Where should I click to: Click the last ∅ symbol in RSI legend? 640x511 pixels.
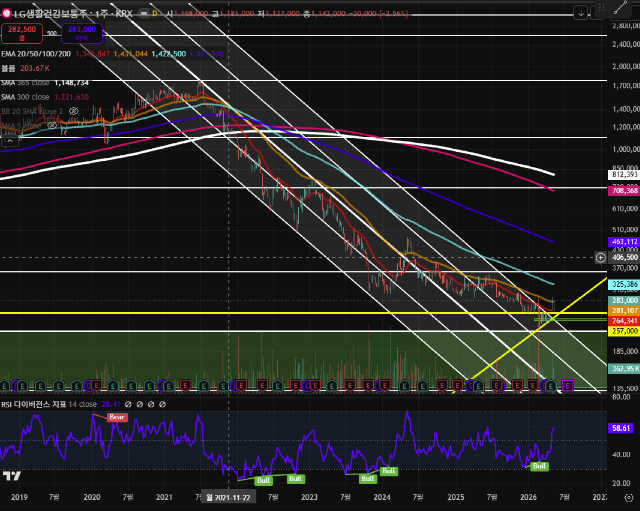tap(162, 404)
